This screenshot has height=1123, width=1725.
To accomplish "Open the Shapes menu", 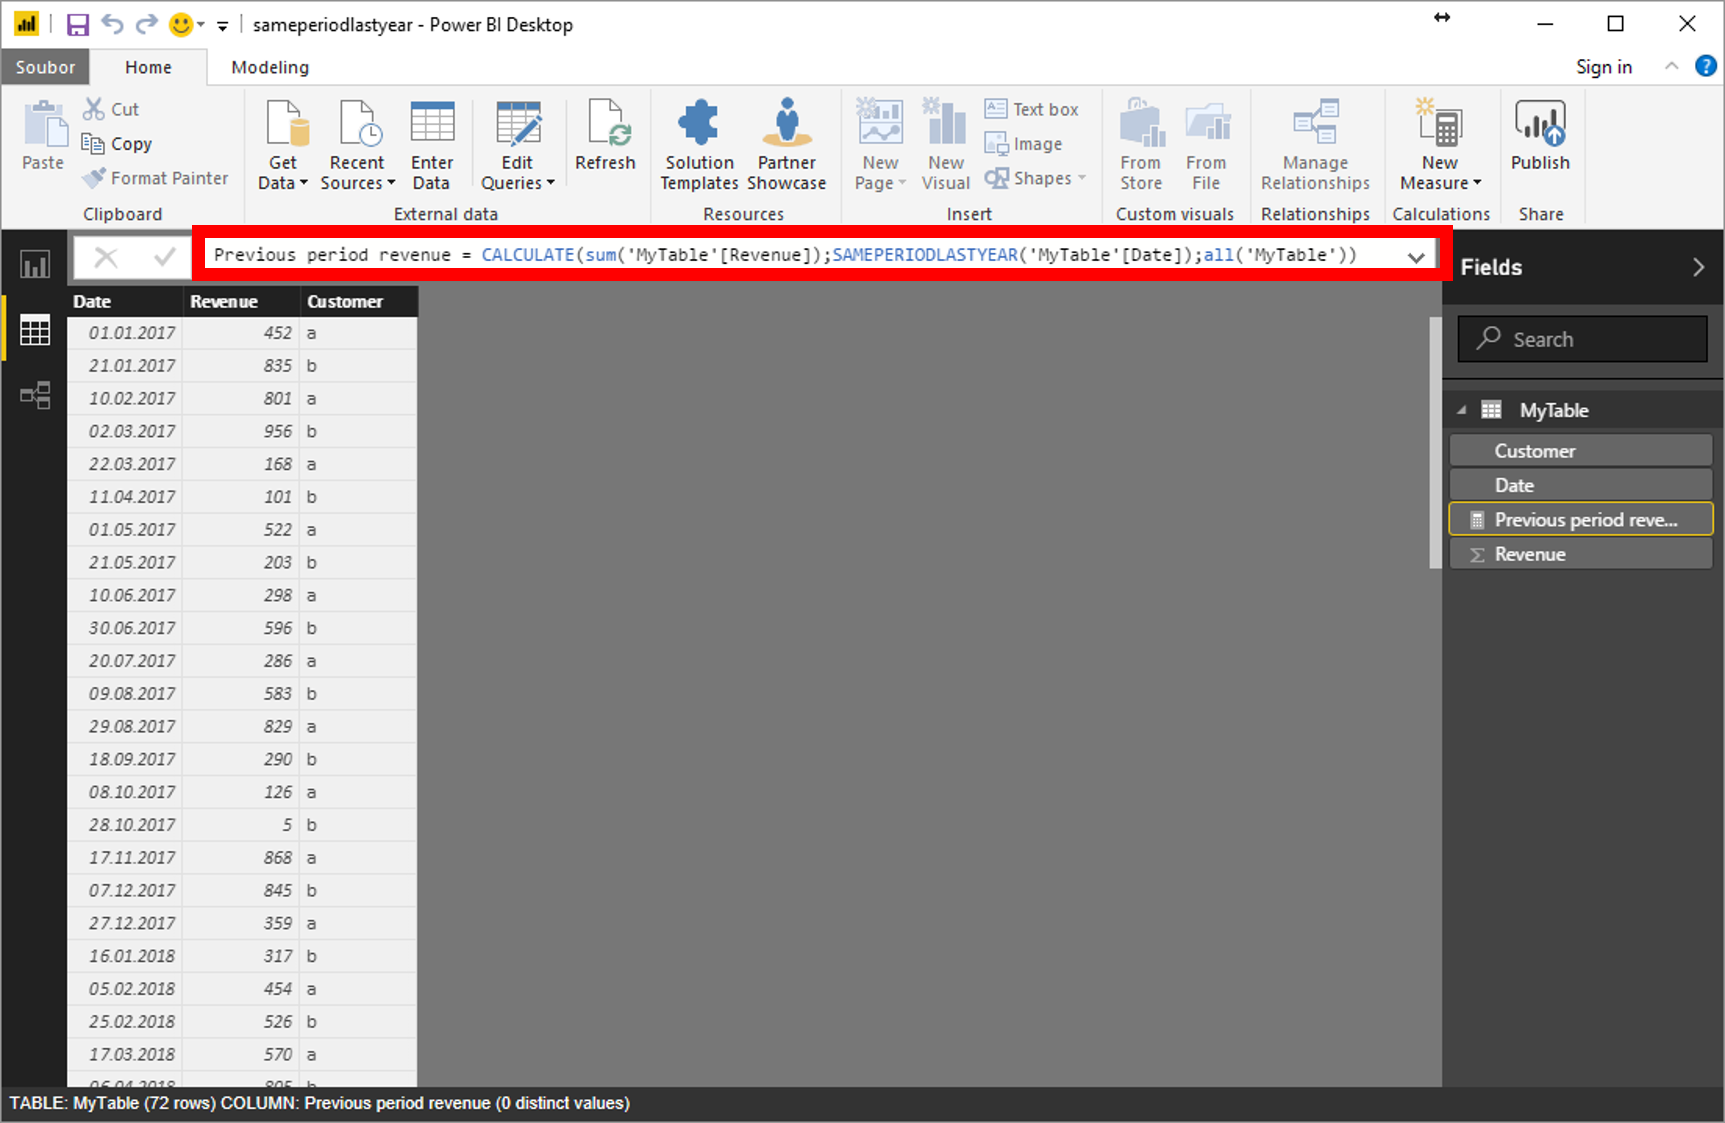I will [x=1034, y=178].
